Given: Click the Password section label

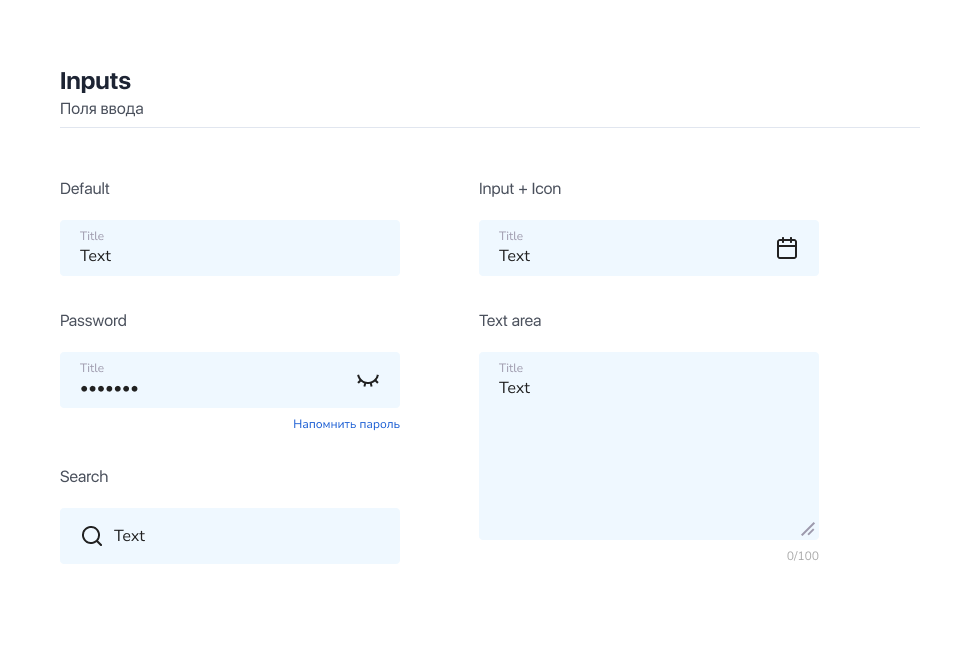Looking at the screenshot, I should [93, 321].
